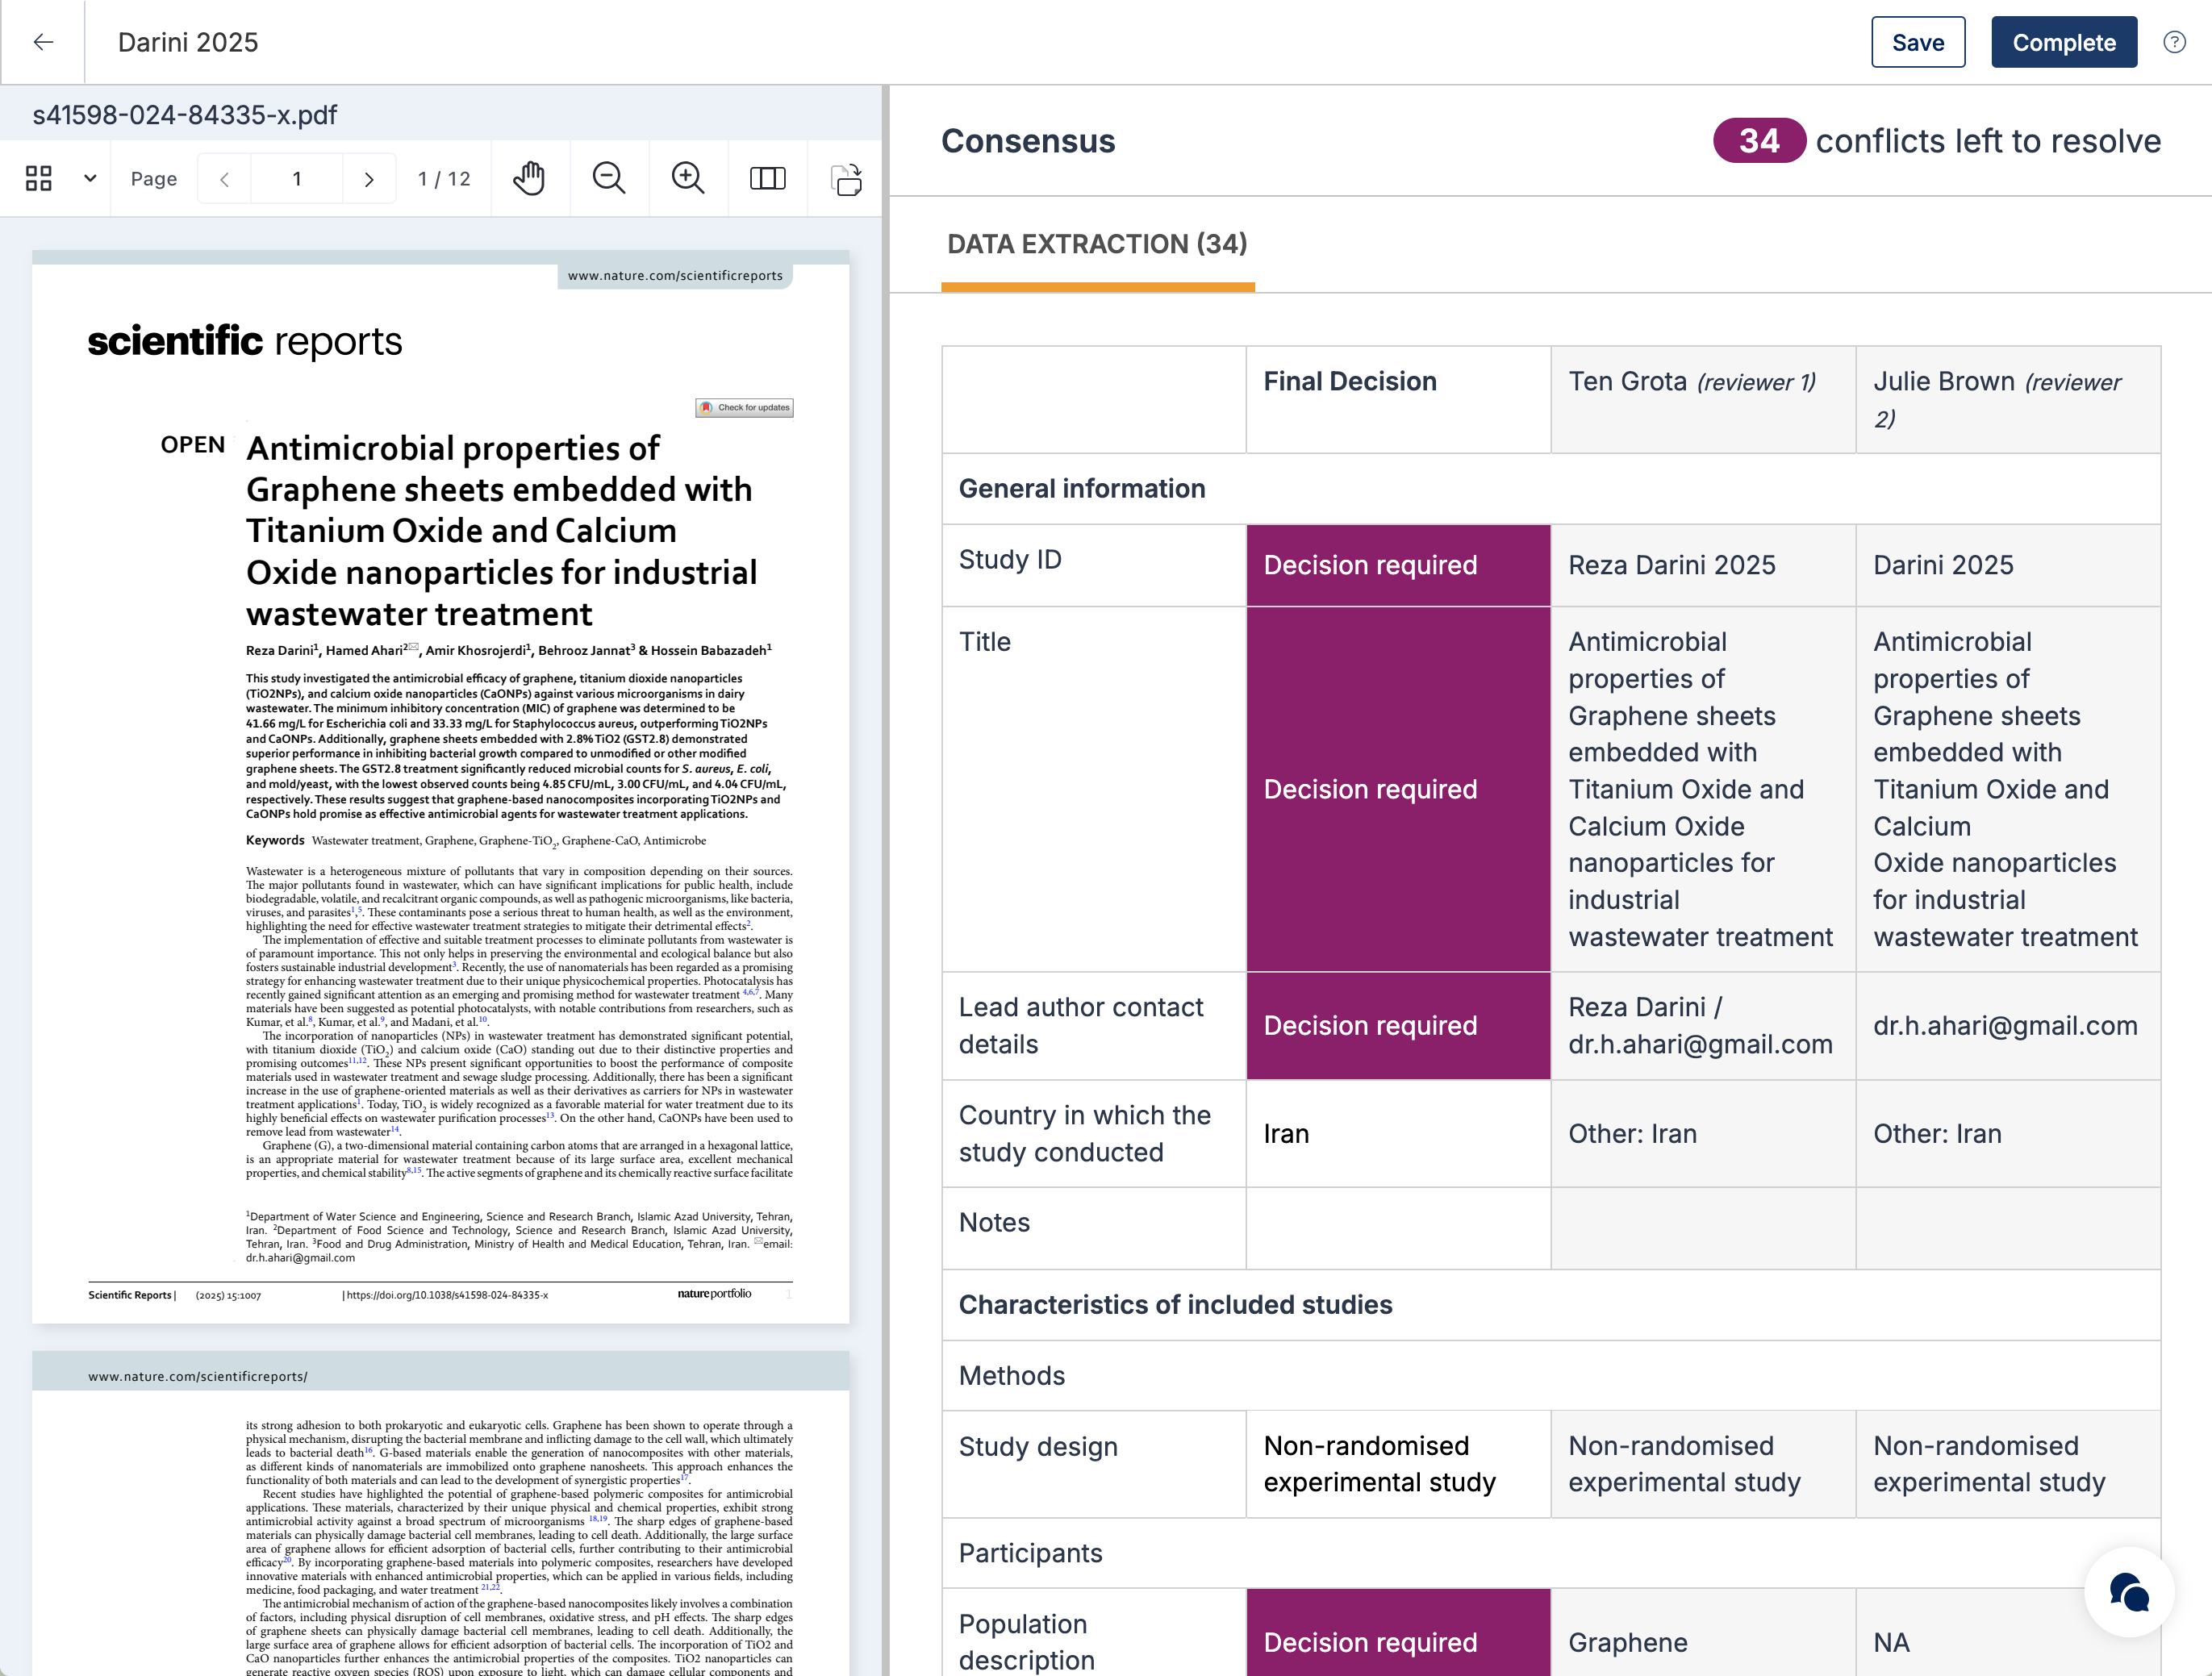Open Decision required for Lead author contact
Image resolution: width=2212 pixels, height=1676 pixels.
click(x=1398, y=1025)
